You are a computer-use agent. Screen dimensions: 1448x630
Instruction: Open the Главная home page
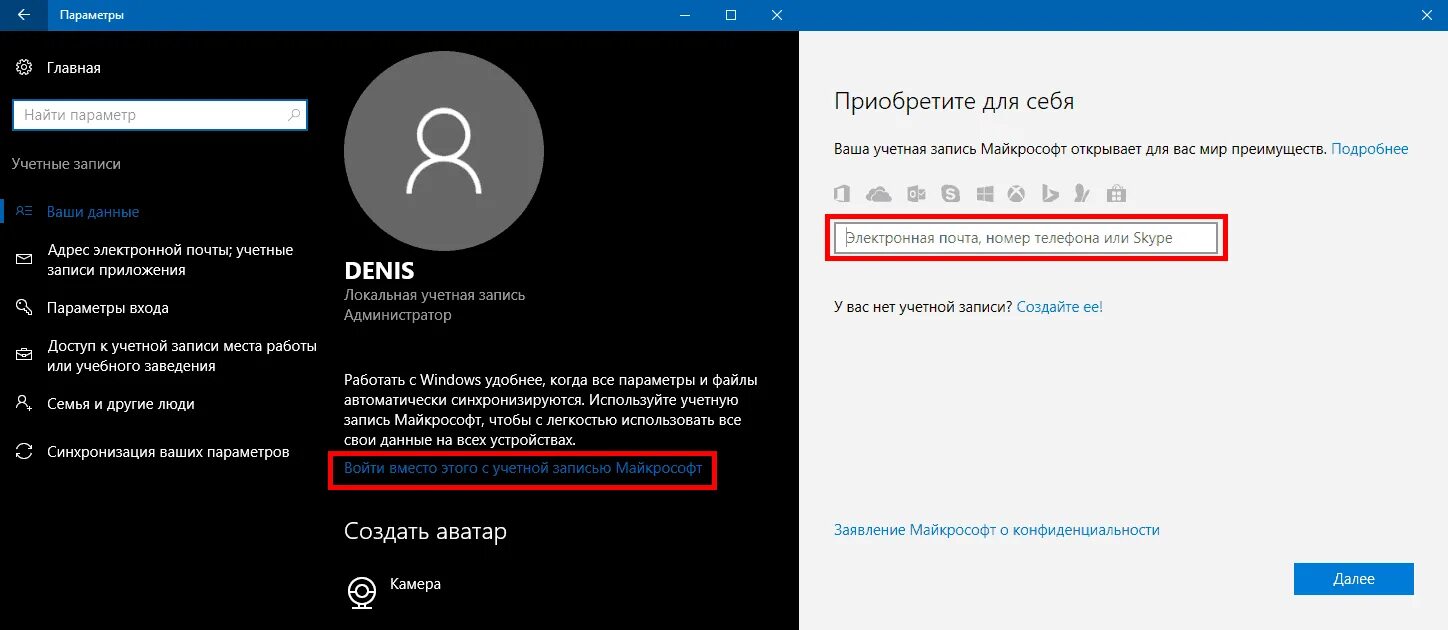pos(74,68)
